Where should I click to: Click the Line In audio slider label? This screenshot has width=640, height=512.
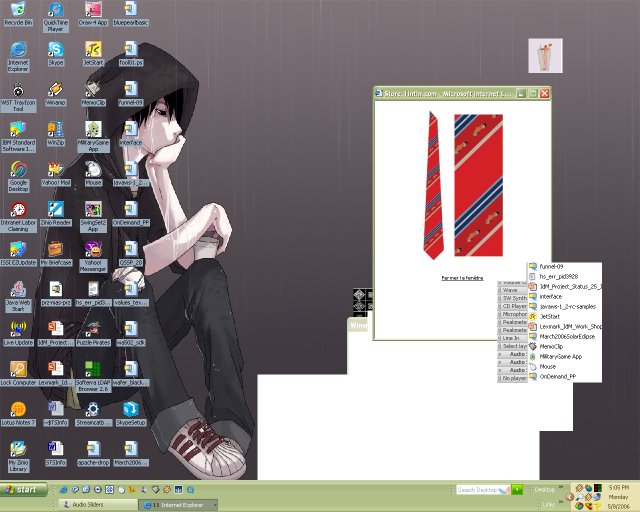[x=512, y=338]
